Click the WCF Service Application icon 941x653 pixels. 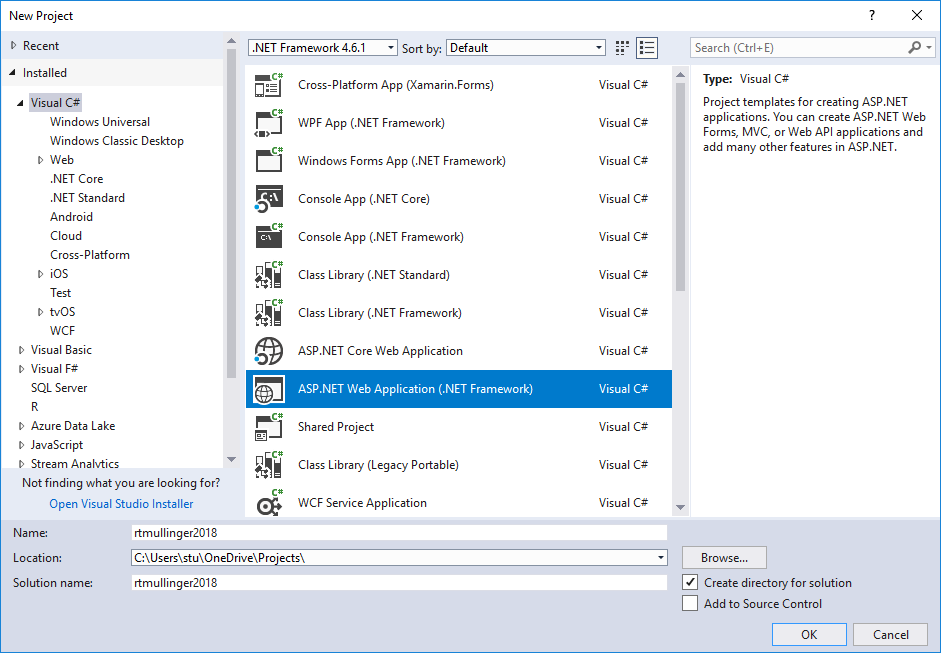point(268,503)
